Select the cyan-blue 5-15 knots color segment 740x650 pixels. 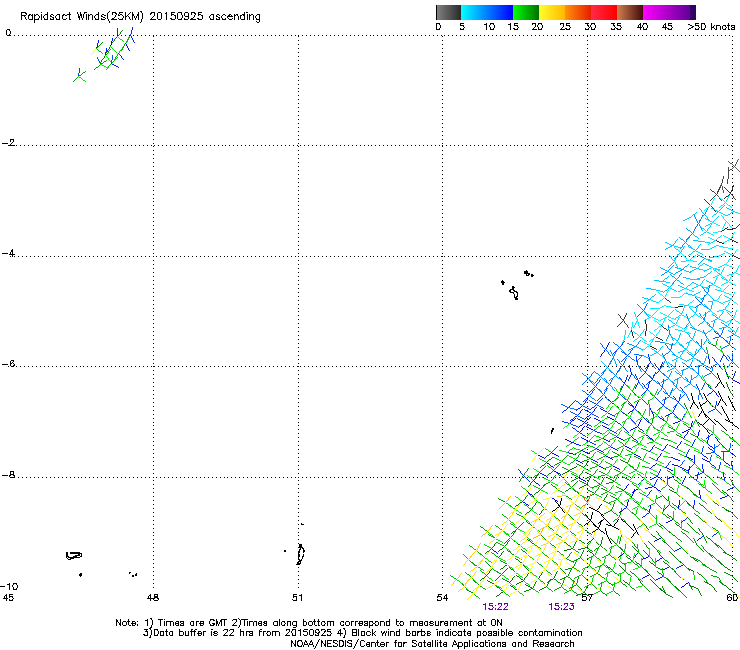coord(487,12)
